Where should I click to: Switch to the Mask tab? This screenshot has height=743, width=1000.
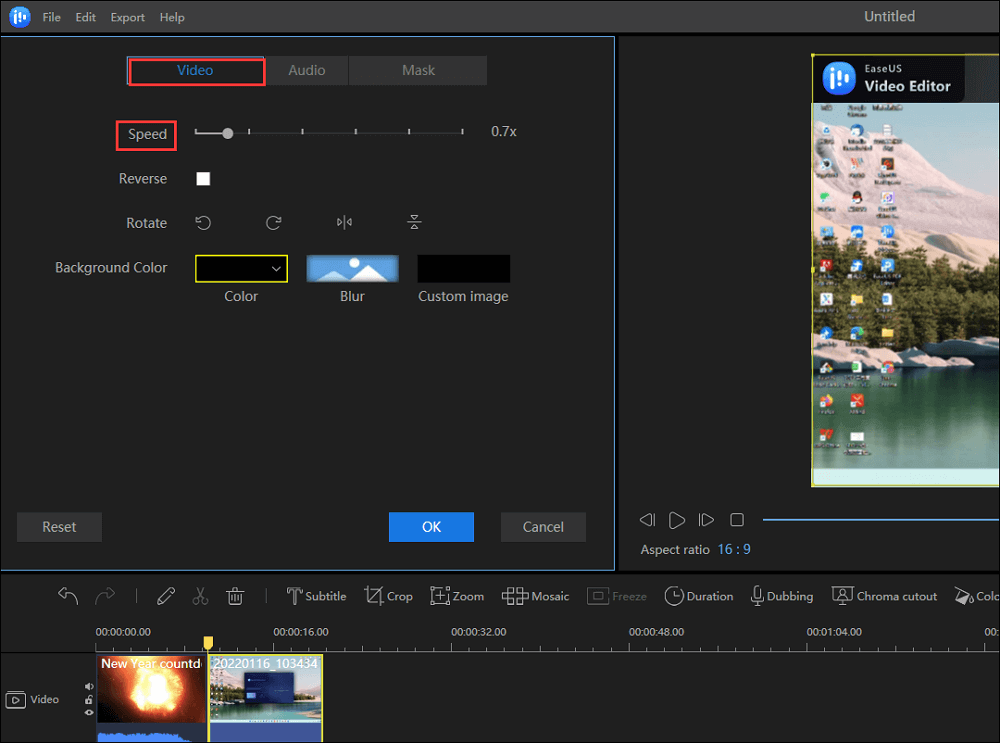418,71
